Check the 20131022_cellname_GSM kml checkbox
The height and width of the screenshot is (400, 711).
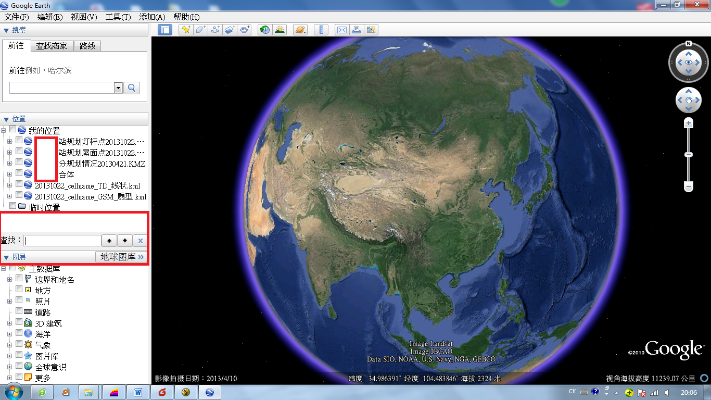[19, 195]
